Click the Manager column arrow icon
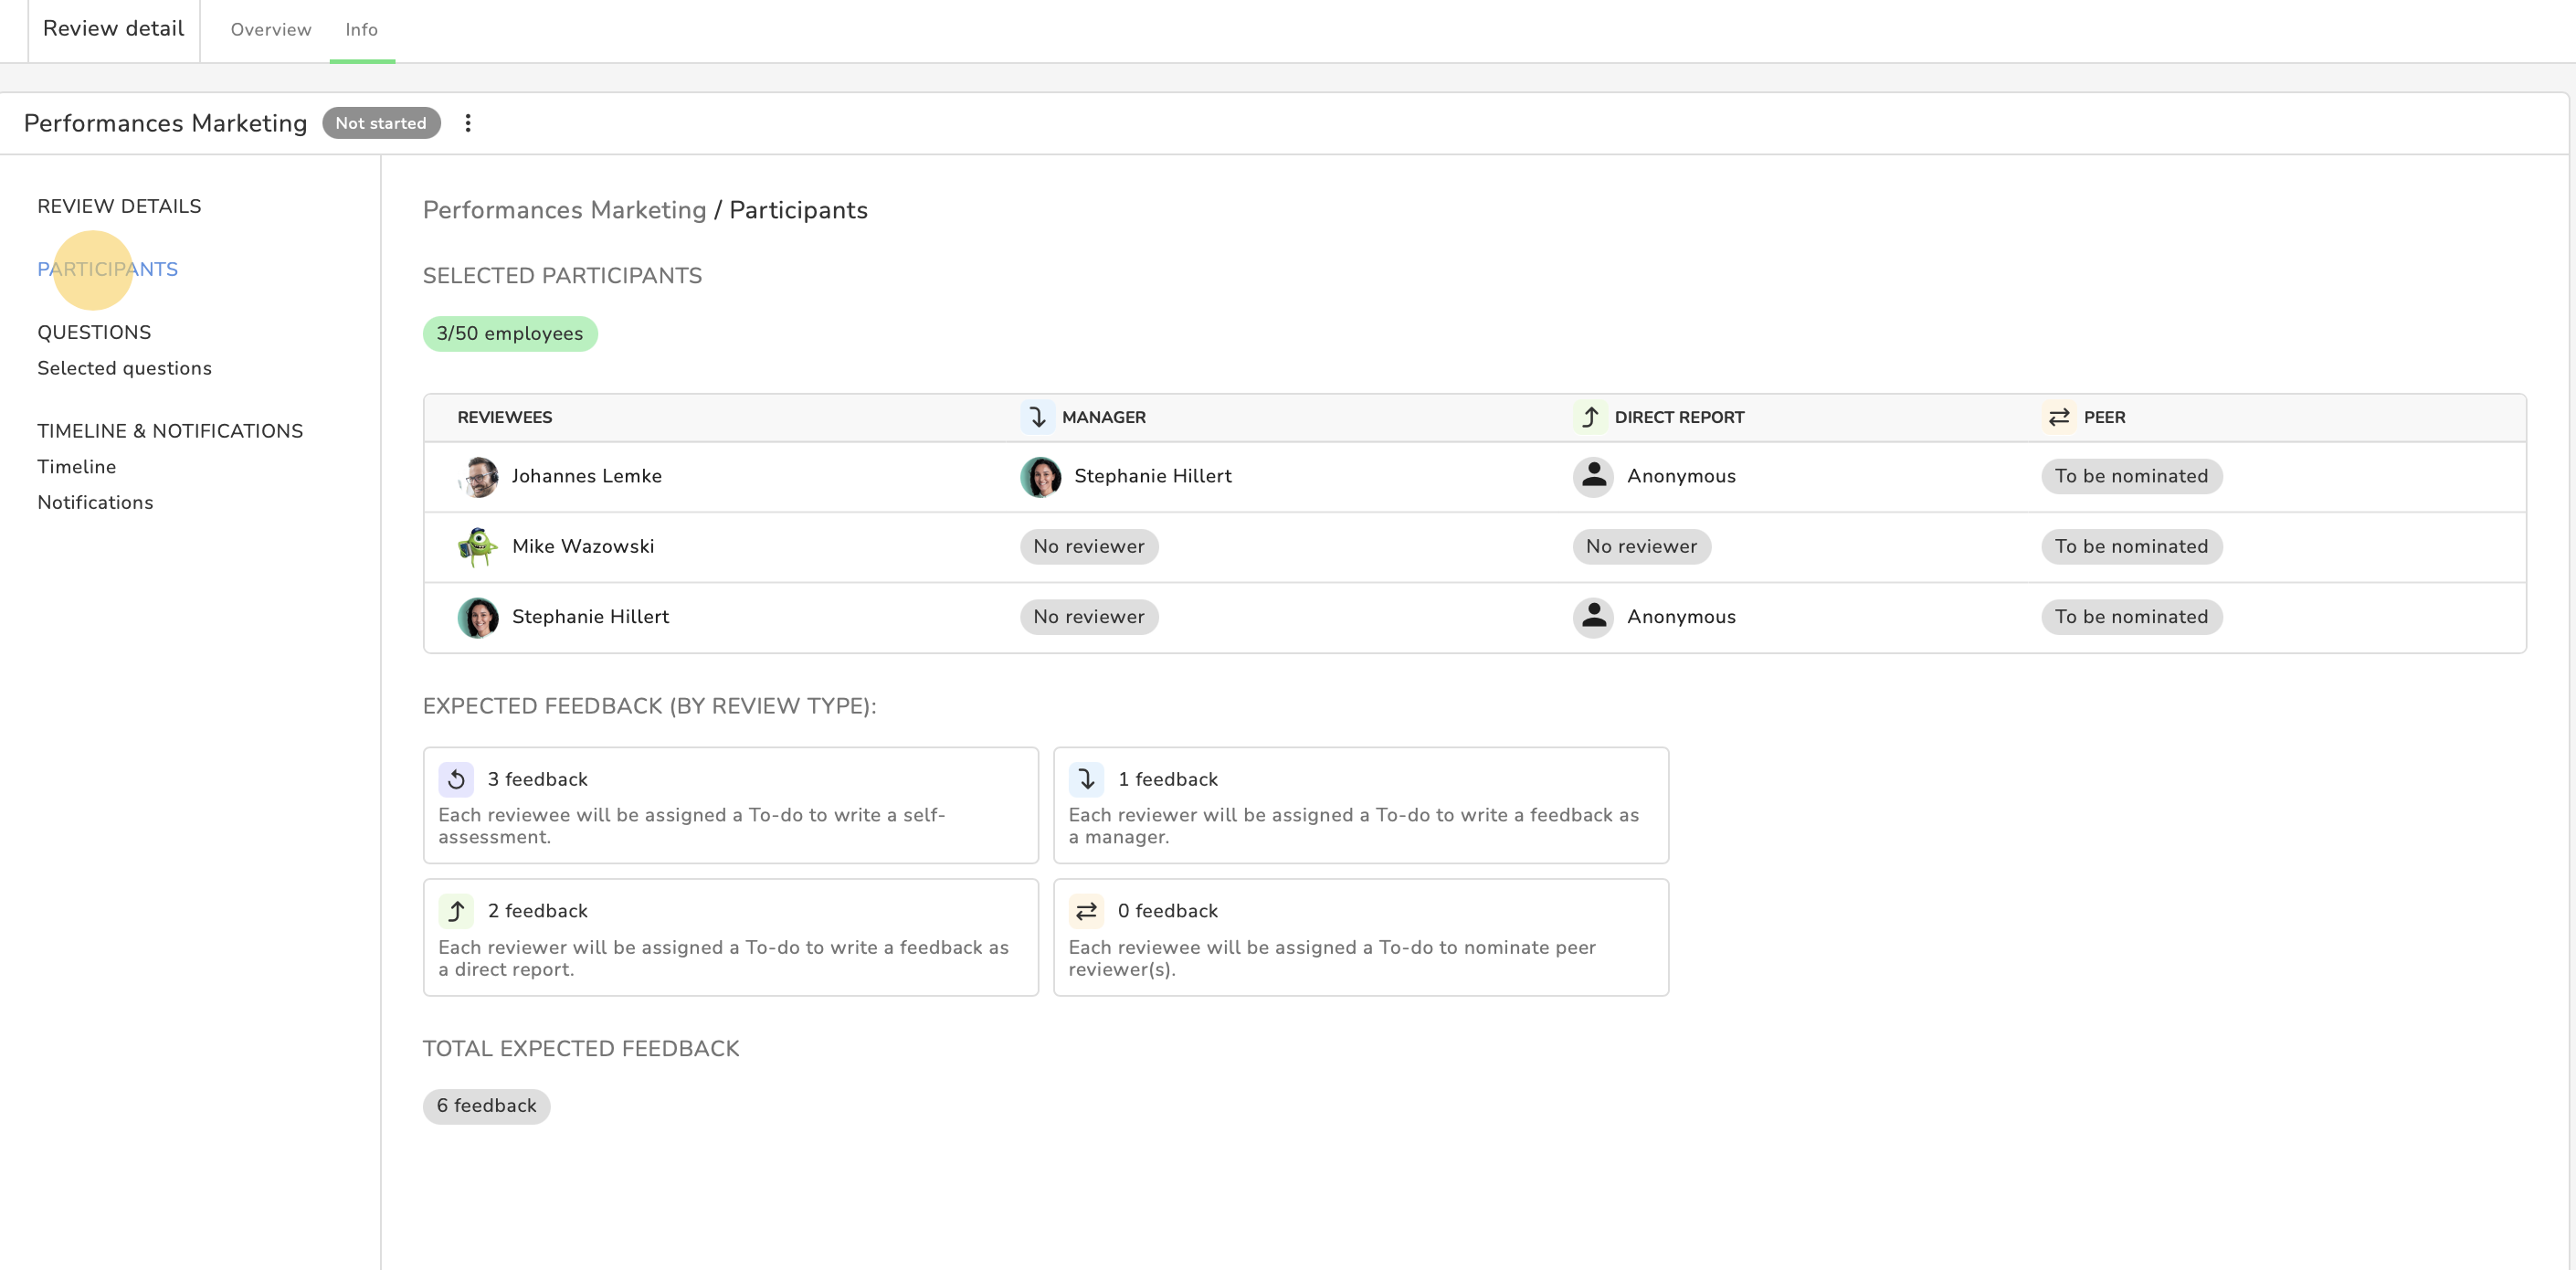The height and width of the screenshot is (1270, 2576). (x=1037, y=417)
